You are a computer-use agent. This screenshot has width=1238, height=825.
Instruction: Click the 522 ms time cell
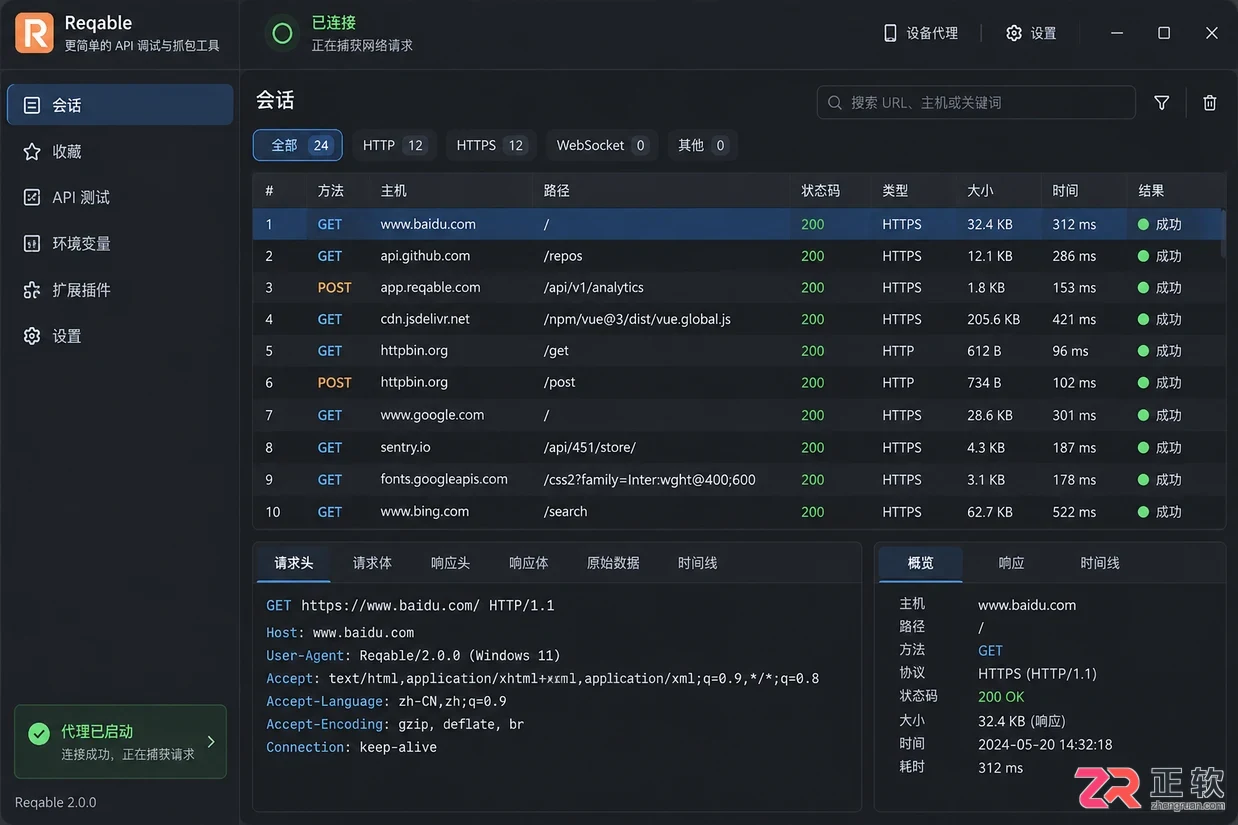[1074, 511]
